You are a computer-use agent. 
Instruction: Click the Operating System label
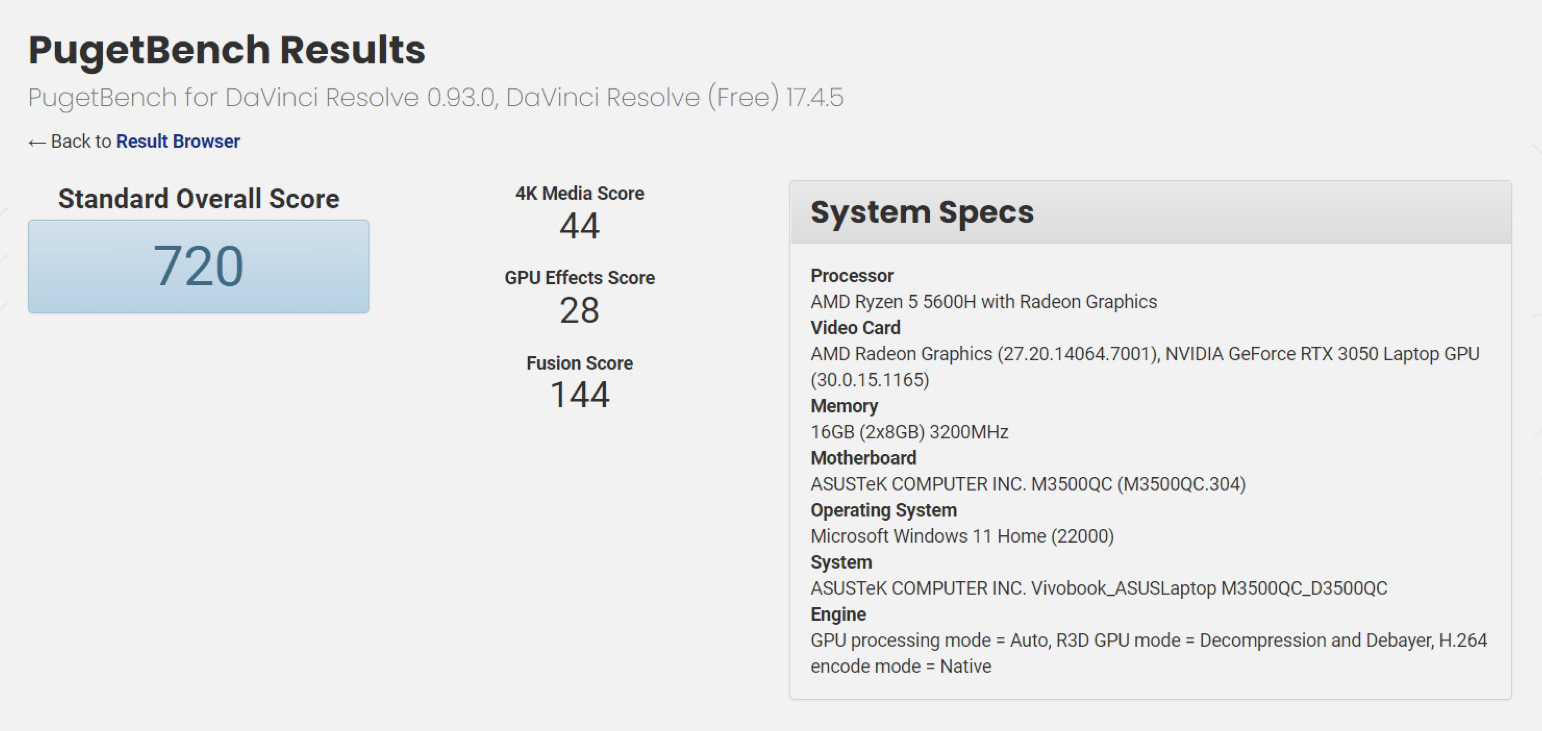click(x=883, y=510)
